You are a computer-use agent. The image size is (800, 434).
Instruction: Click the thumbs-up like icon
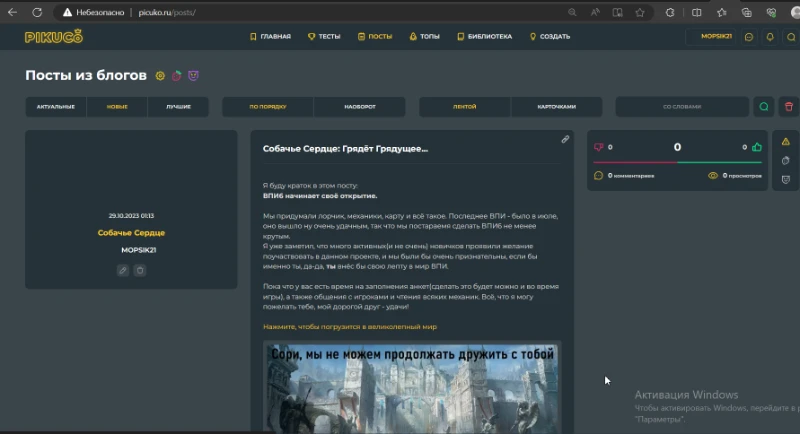(x=757, y=147)
